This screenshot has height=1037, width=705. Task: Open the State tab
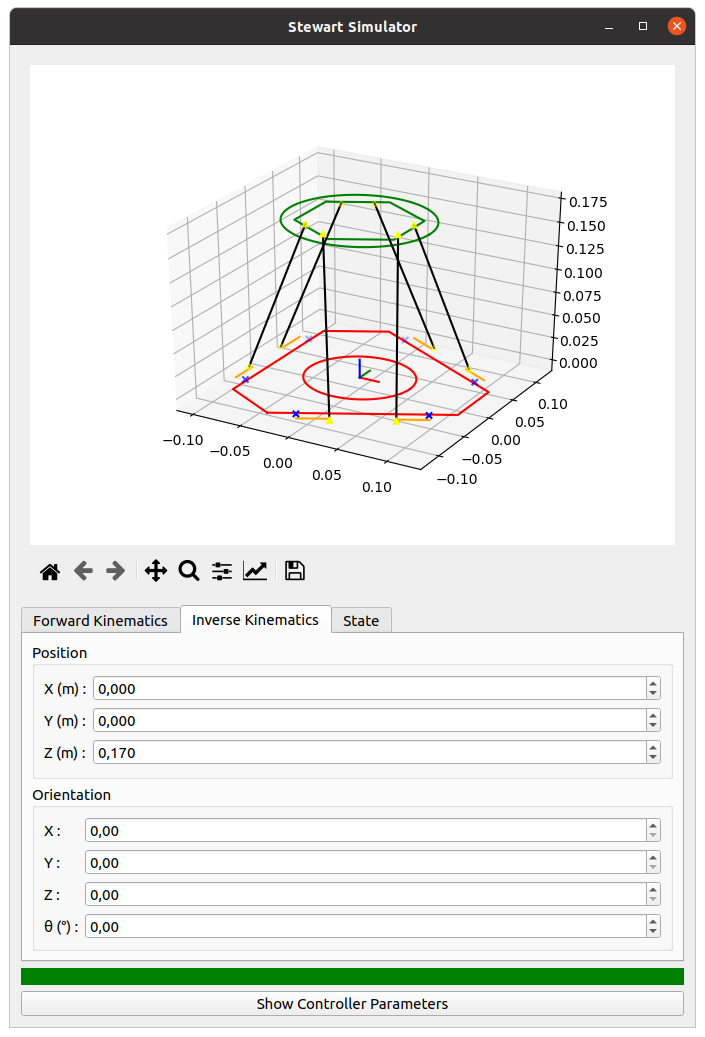click(x=361, y=620)
